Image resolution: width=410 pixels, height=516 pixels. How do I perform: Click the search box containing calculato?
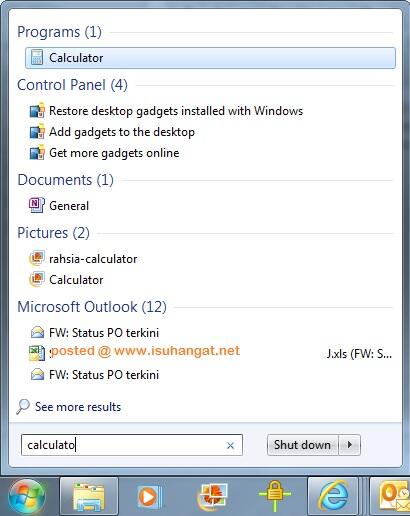click(x=132, y=445)
